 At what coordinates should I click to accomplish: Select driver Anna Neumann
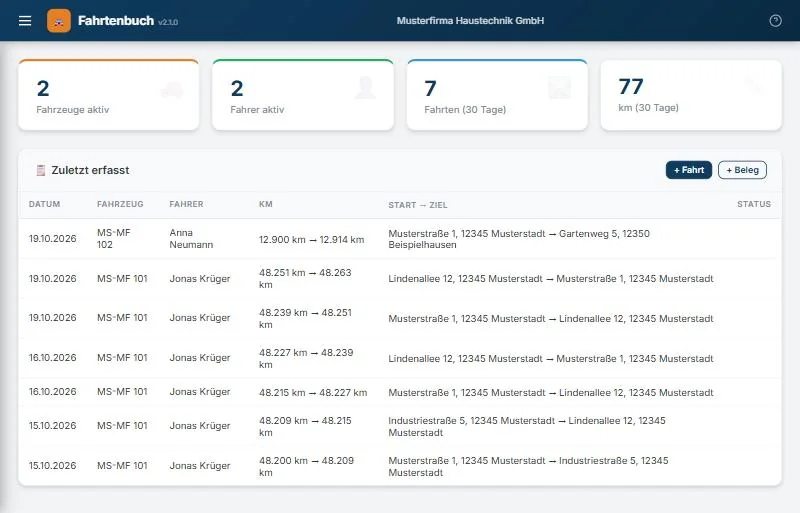pos(191,238)
